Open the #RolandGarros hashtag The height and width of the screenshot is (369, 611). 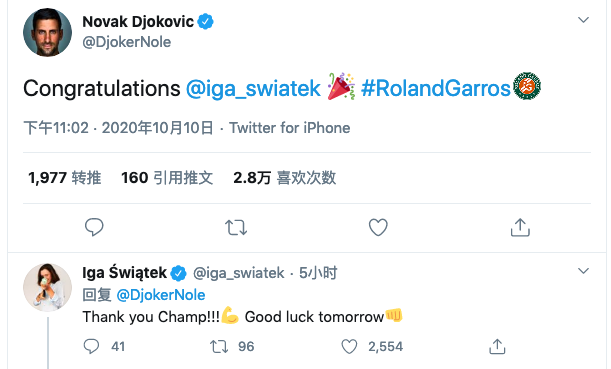tap(435, 88)
